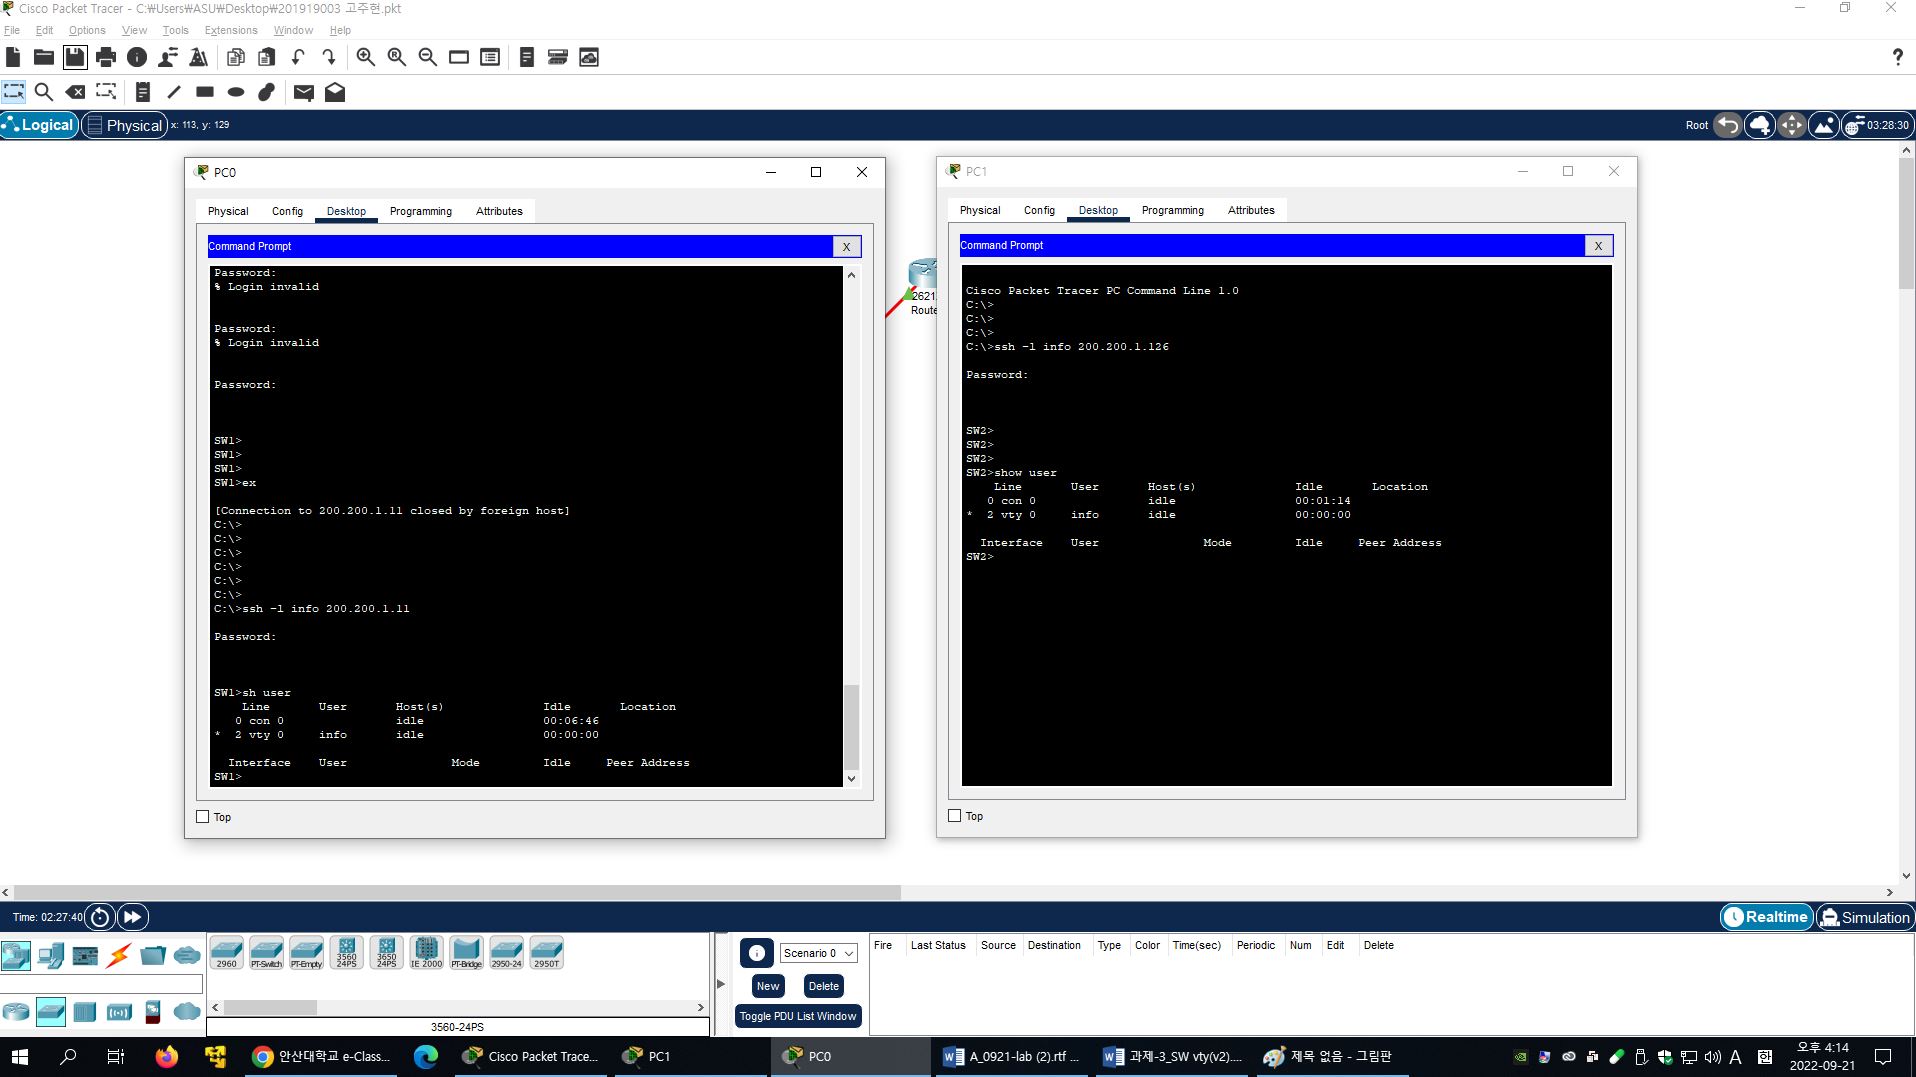Screen dimensions: 1916x1077
Task: Click the New scenario button
Action: (x=768, y=986)
